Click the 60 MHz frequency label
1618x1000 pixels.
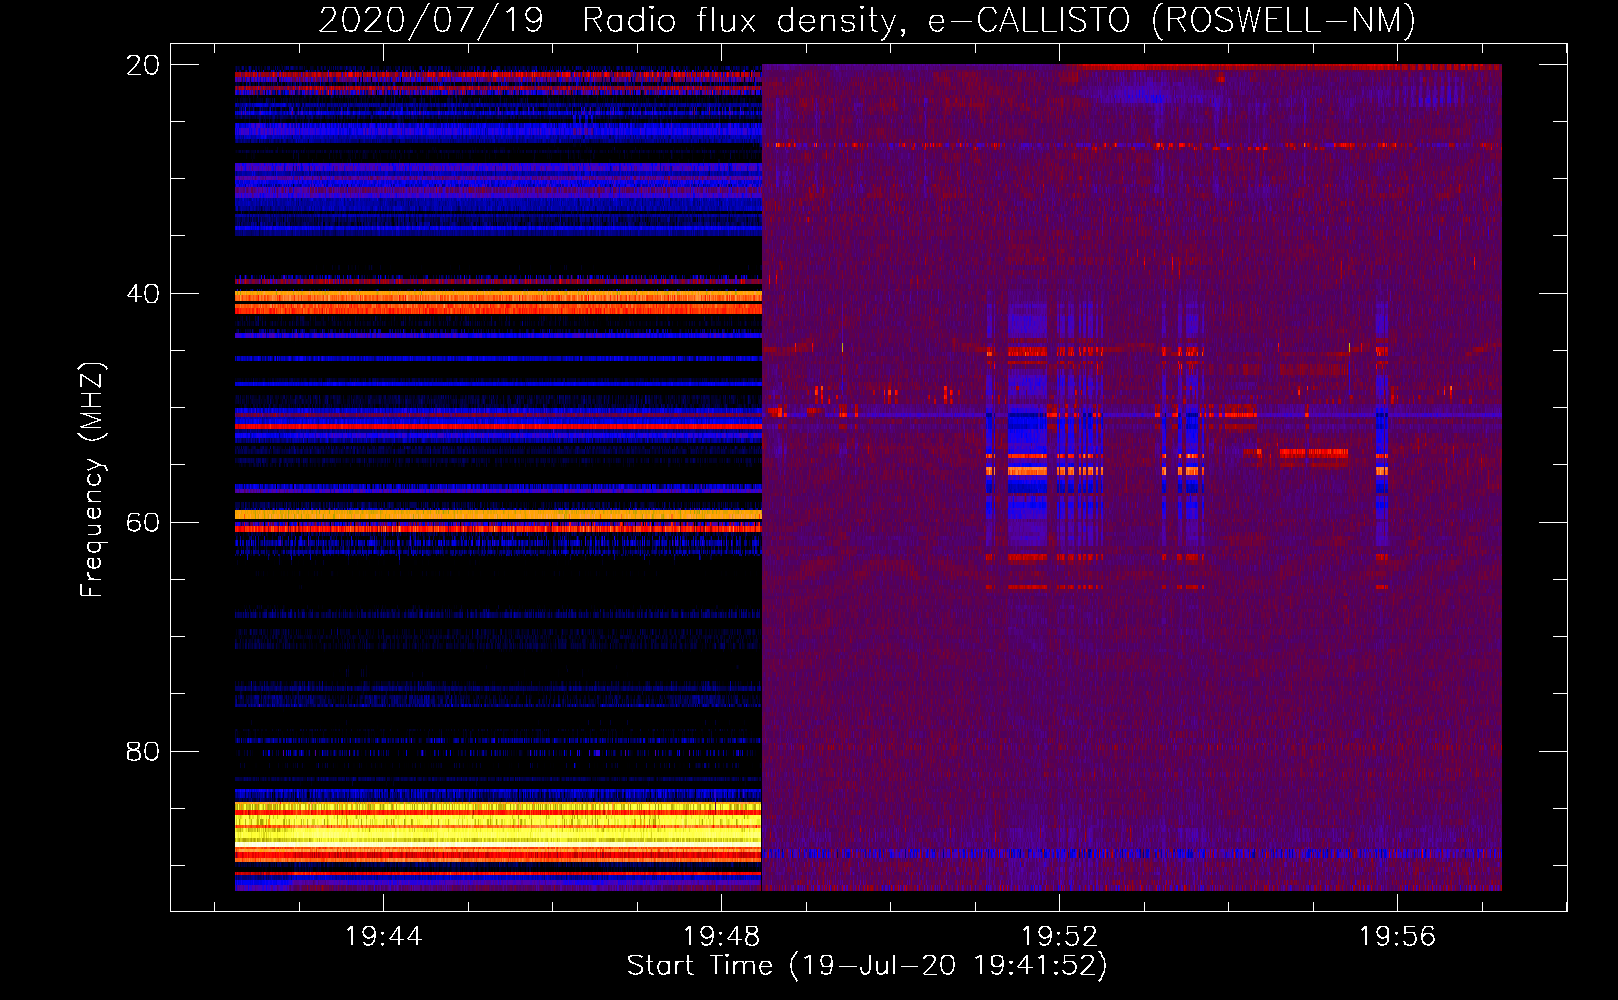click(x=142, y=523)
